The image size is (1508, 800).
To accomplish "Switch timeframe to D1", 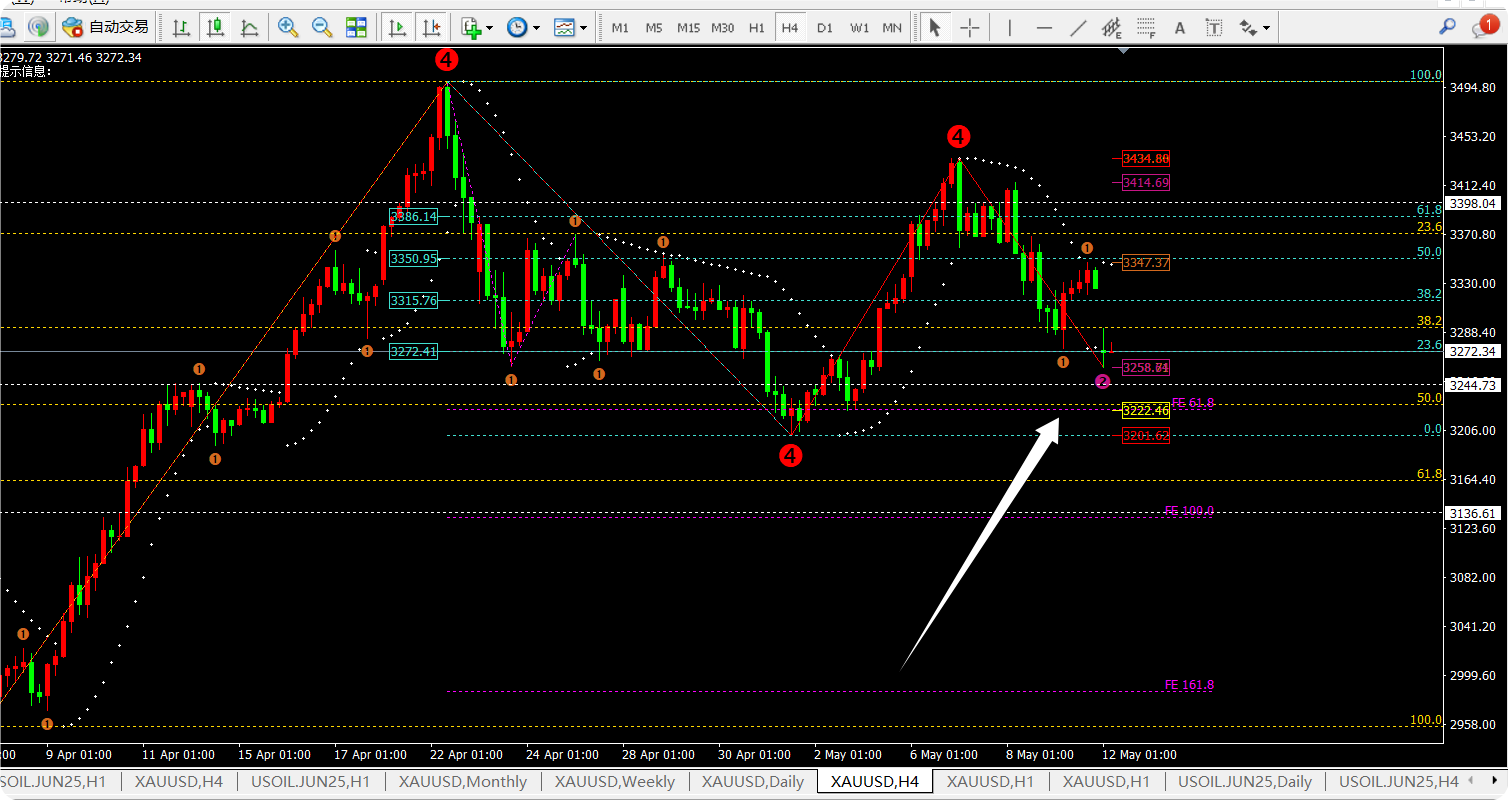I will (824, 27).
